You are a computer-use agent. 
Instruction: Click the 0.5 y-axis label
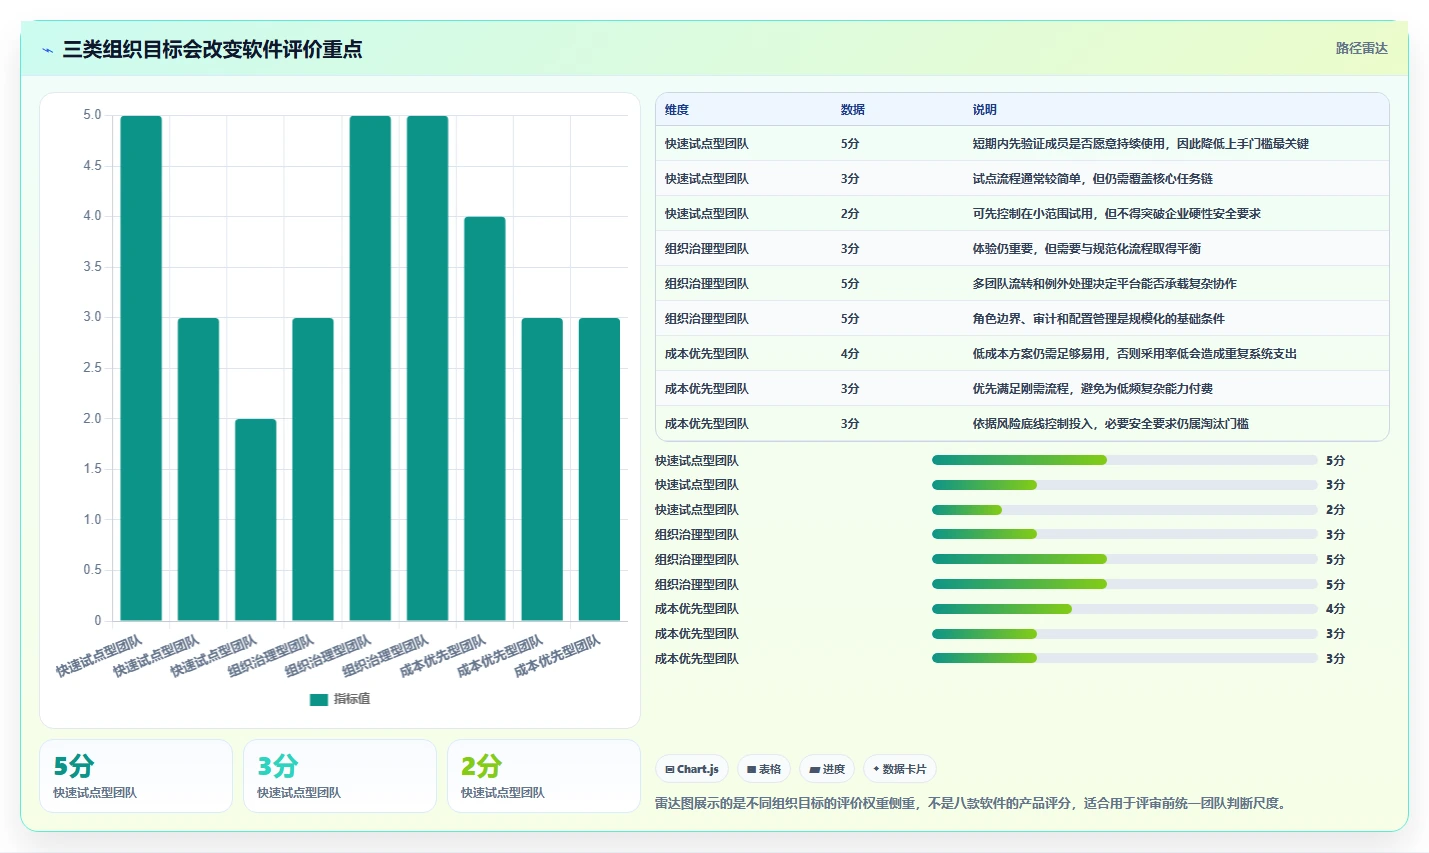(92, 570)
